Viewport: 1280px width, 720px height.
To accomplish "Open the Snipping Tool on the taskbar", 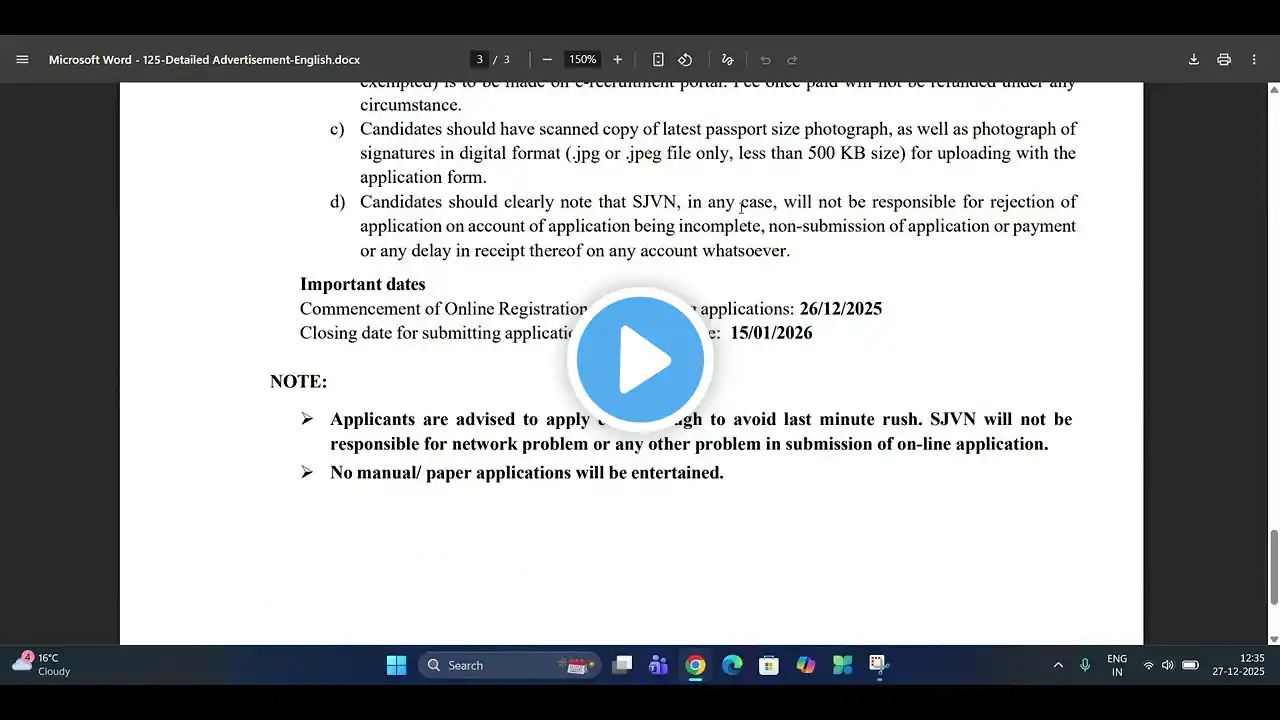I will [x=878, y=665].
